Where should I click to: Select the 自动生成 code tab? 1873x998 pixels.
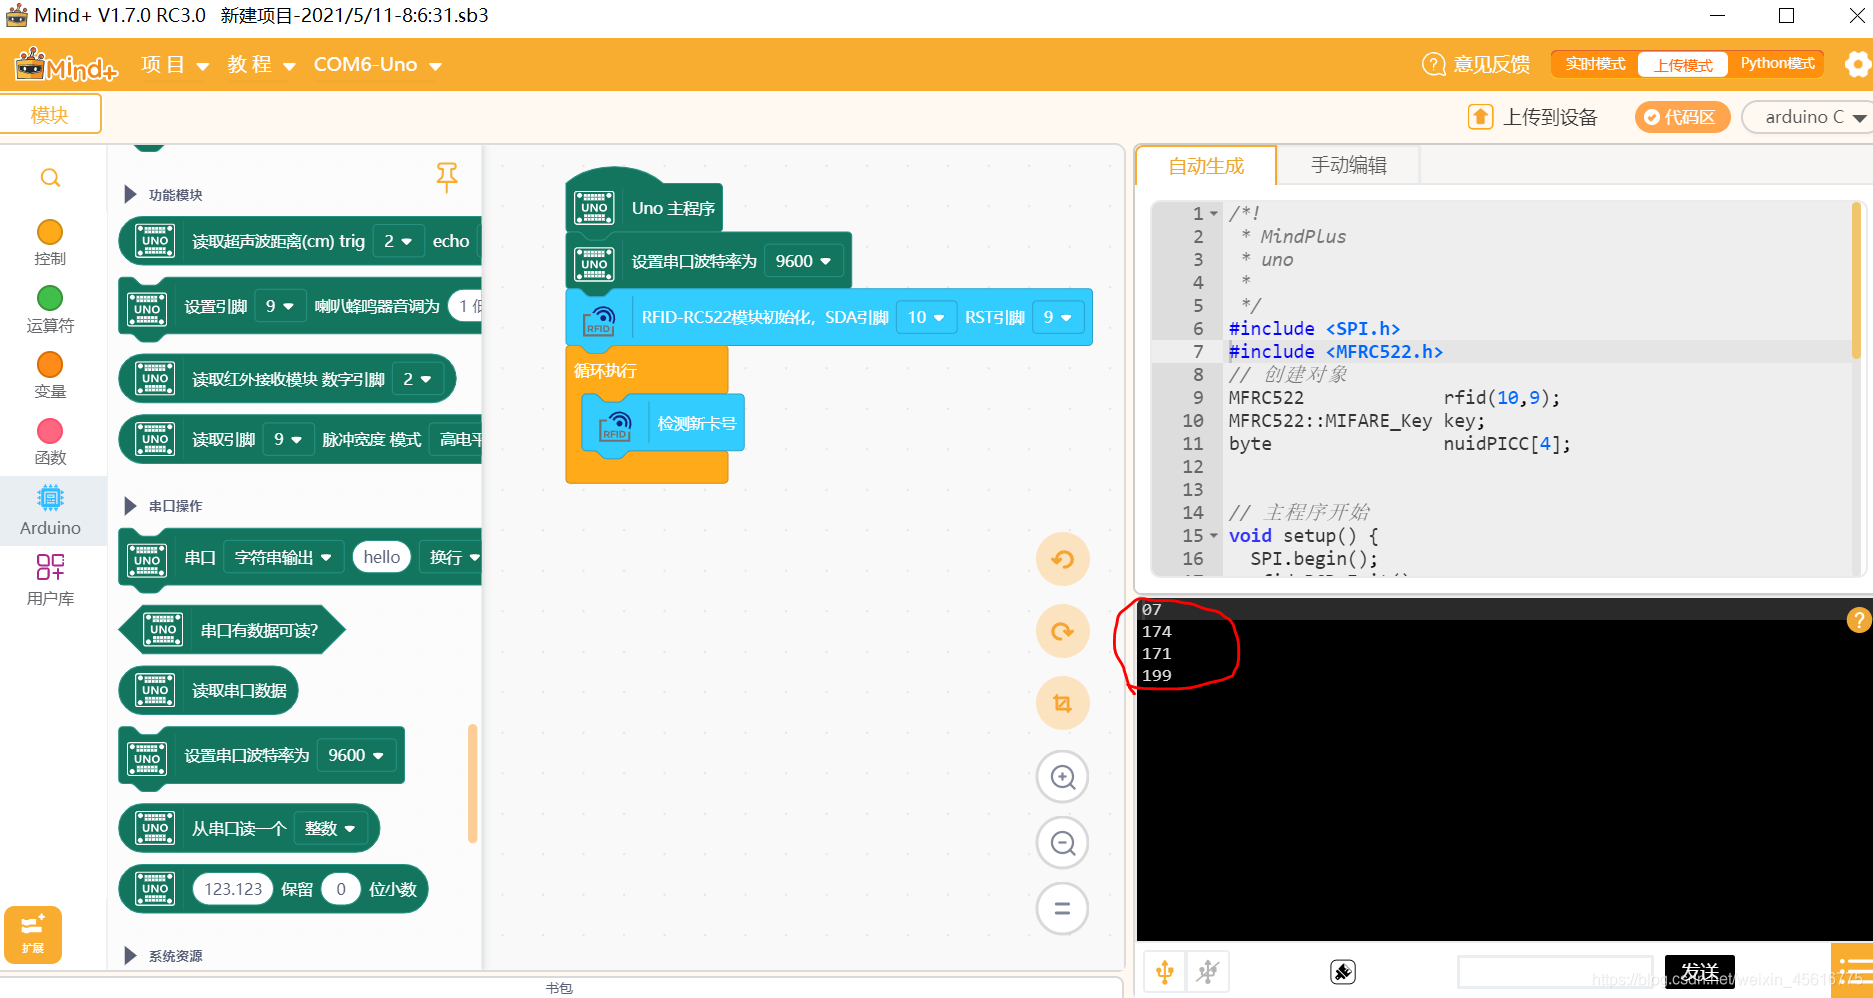click(1206, 166)
